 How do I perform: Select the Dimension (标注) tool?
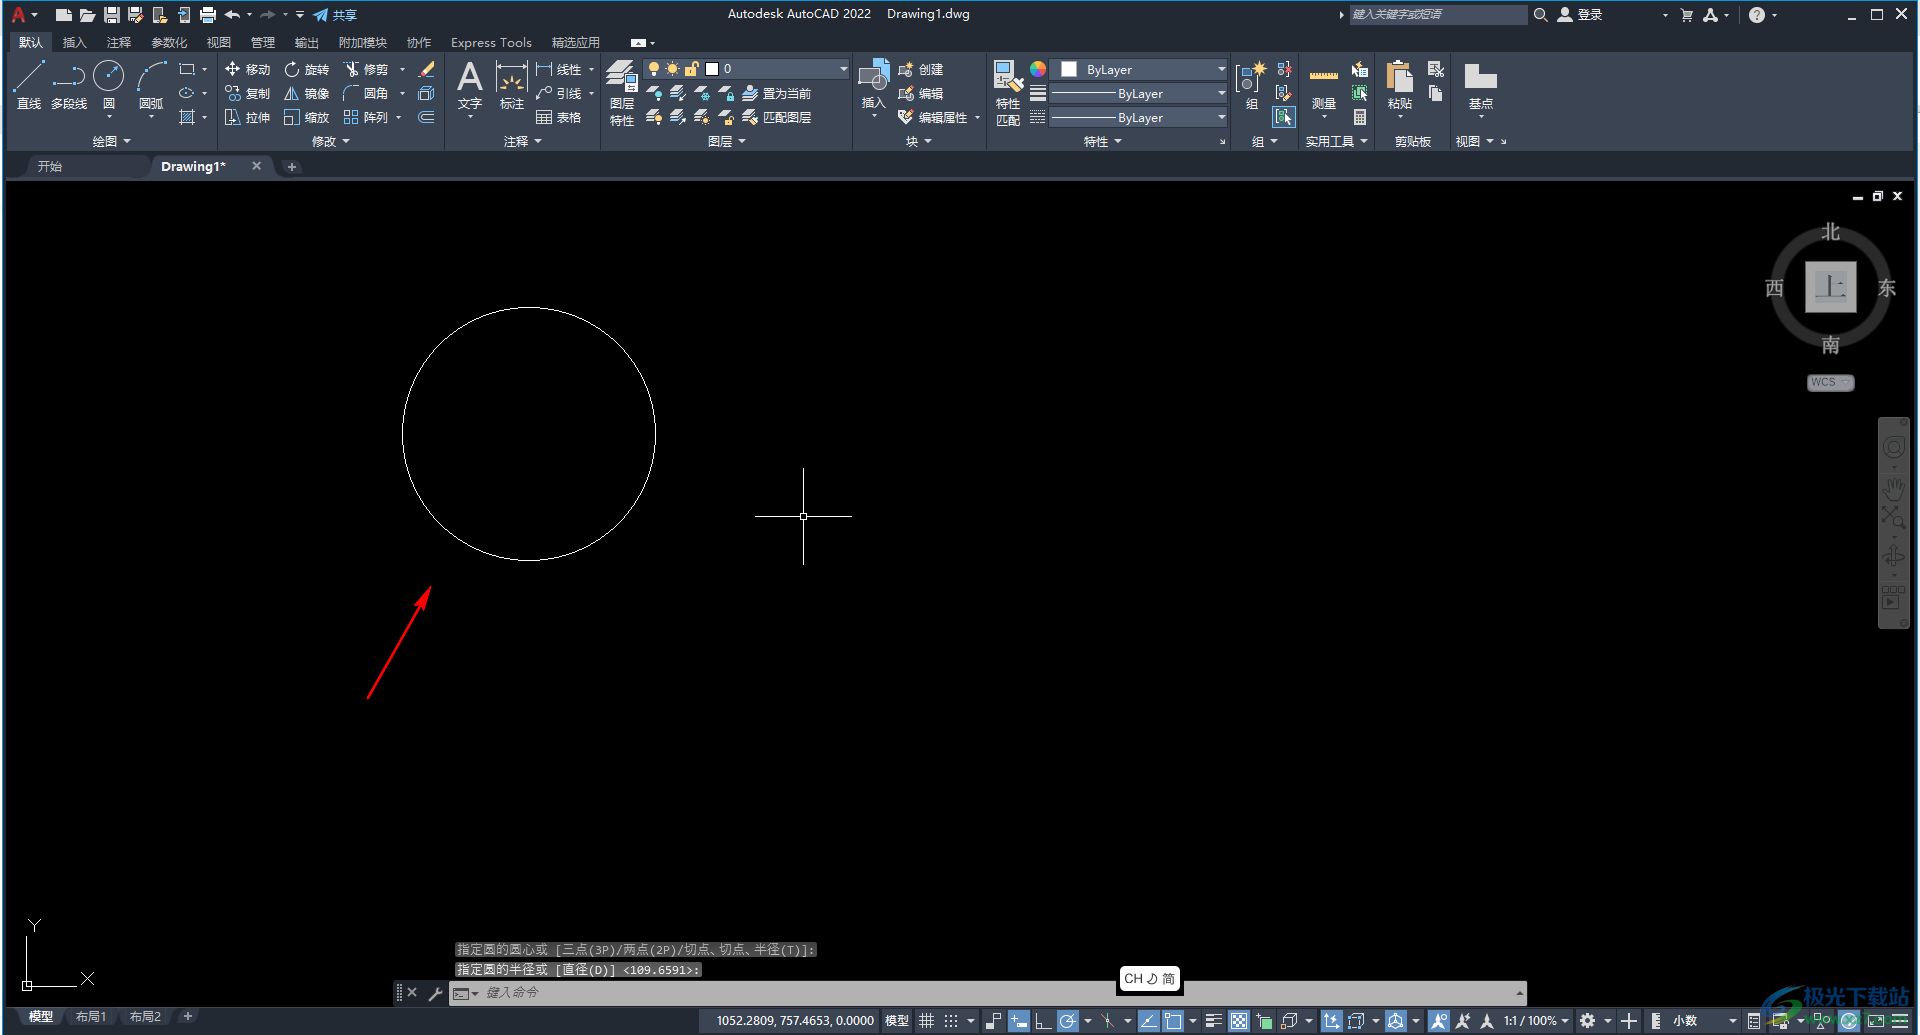(512, 85)
